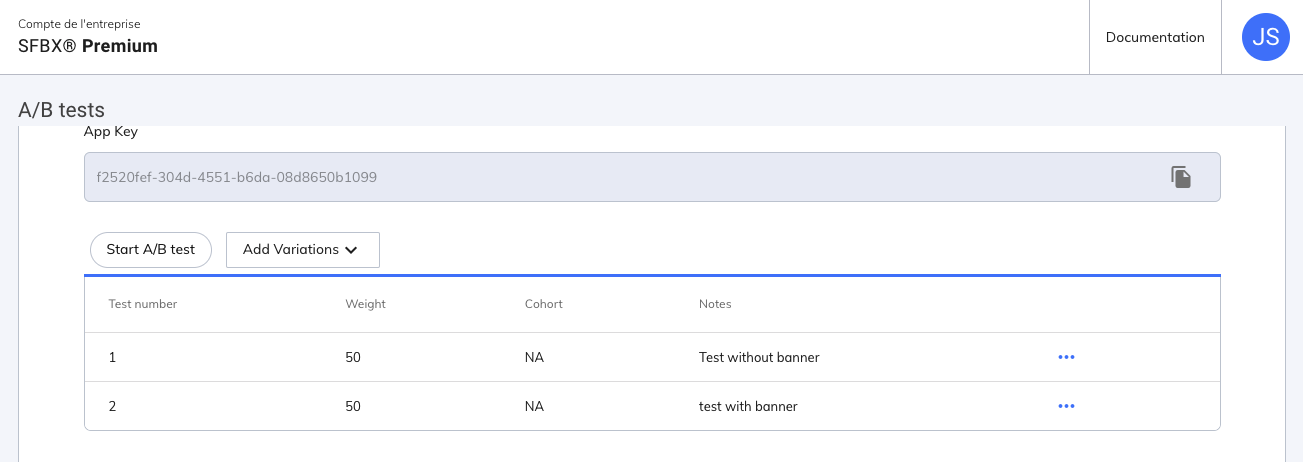Image resolution: width=1303 pixels, height=462 pixels.
Task: Click the SFBX® Premium company account name
Action: [x=88, y=46]
